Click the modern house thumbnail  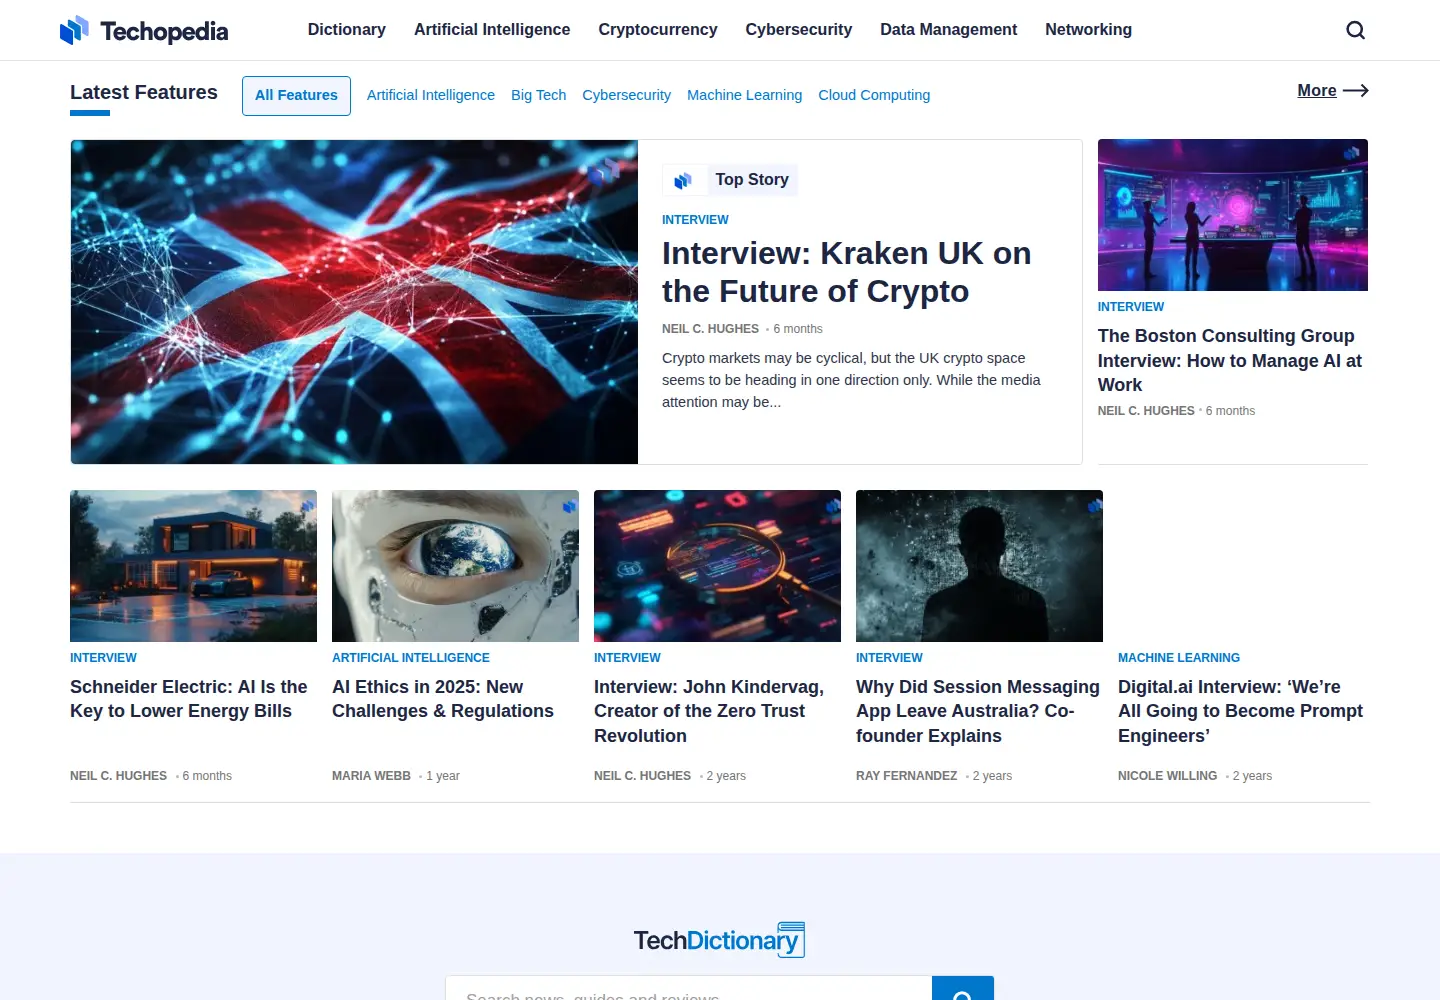point(193,566)
